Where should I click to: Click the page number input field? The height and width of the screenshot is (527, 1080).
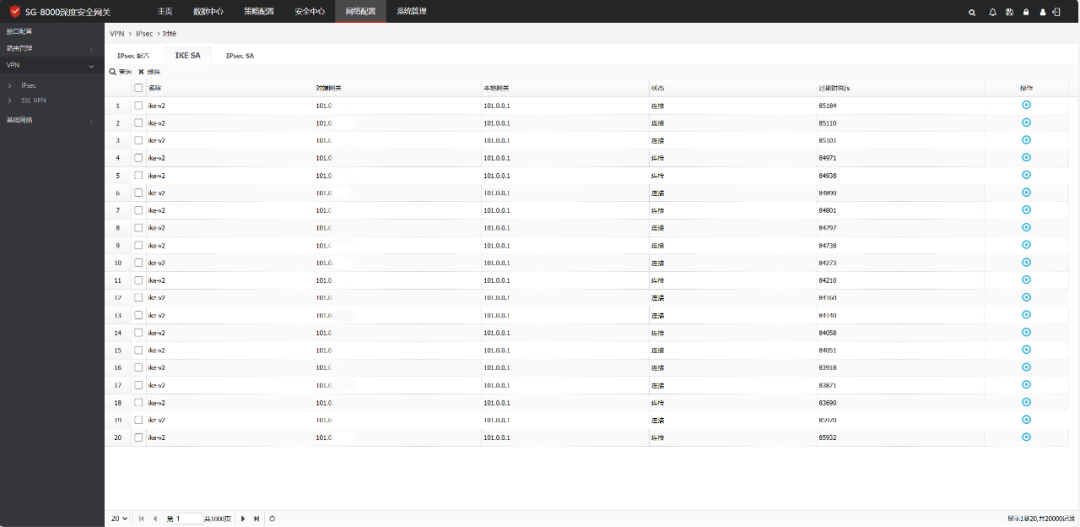188,518
